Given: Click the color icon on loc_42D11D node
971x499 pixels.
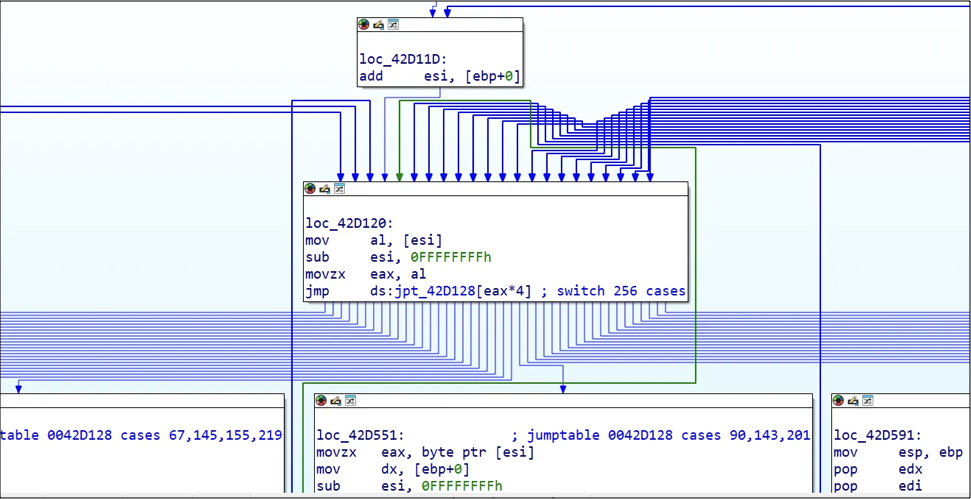Looking at the screenshot, I should (x=364, y=25).
